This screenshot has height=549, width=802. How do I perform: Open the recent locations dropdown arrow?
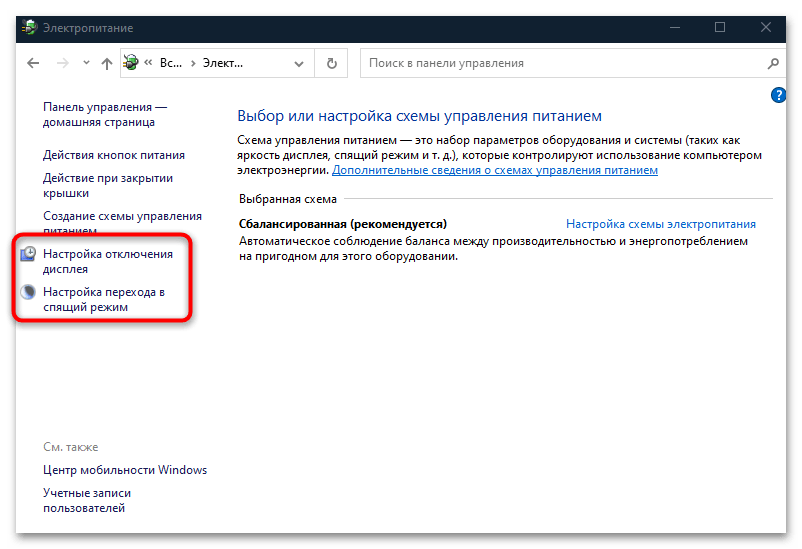84,63
